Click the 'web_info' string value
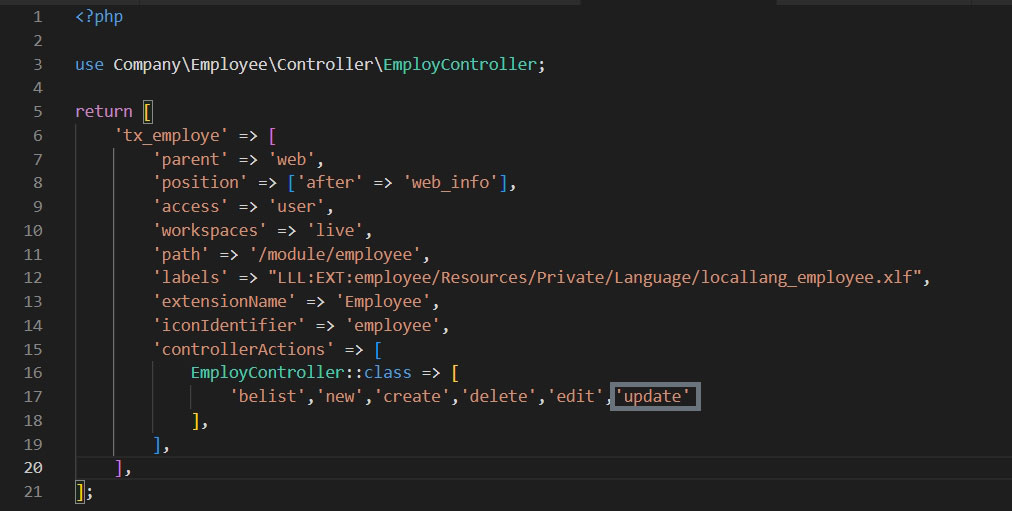Screen dimensions: 1012x511 click(459, 182)
